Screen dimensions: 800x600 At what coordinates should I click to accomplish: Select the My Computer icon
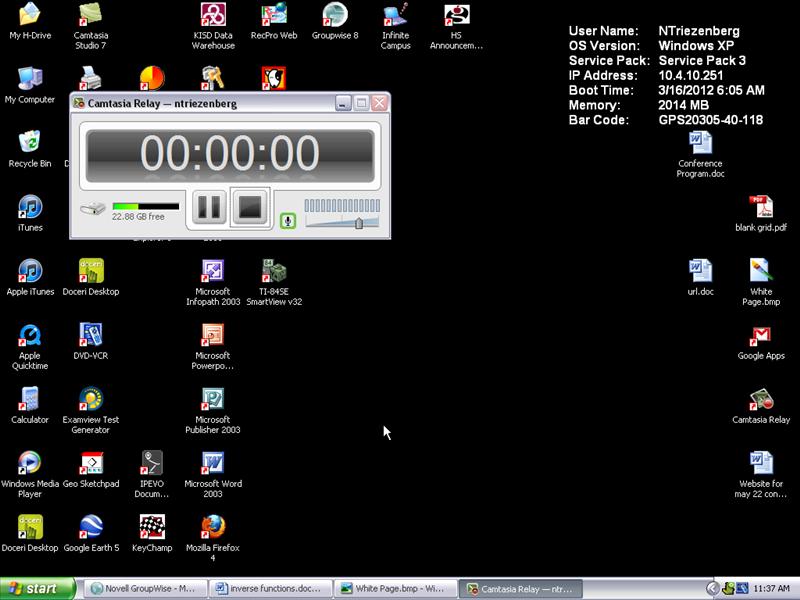tap(30, 85)
